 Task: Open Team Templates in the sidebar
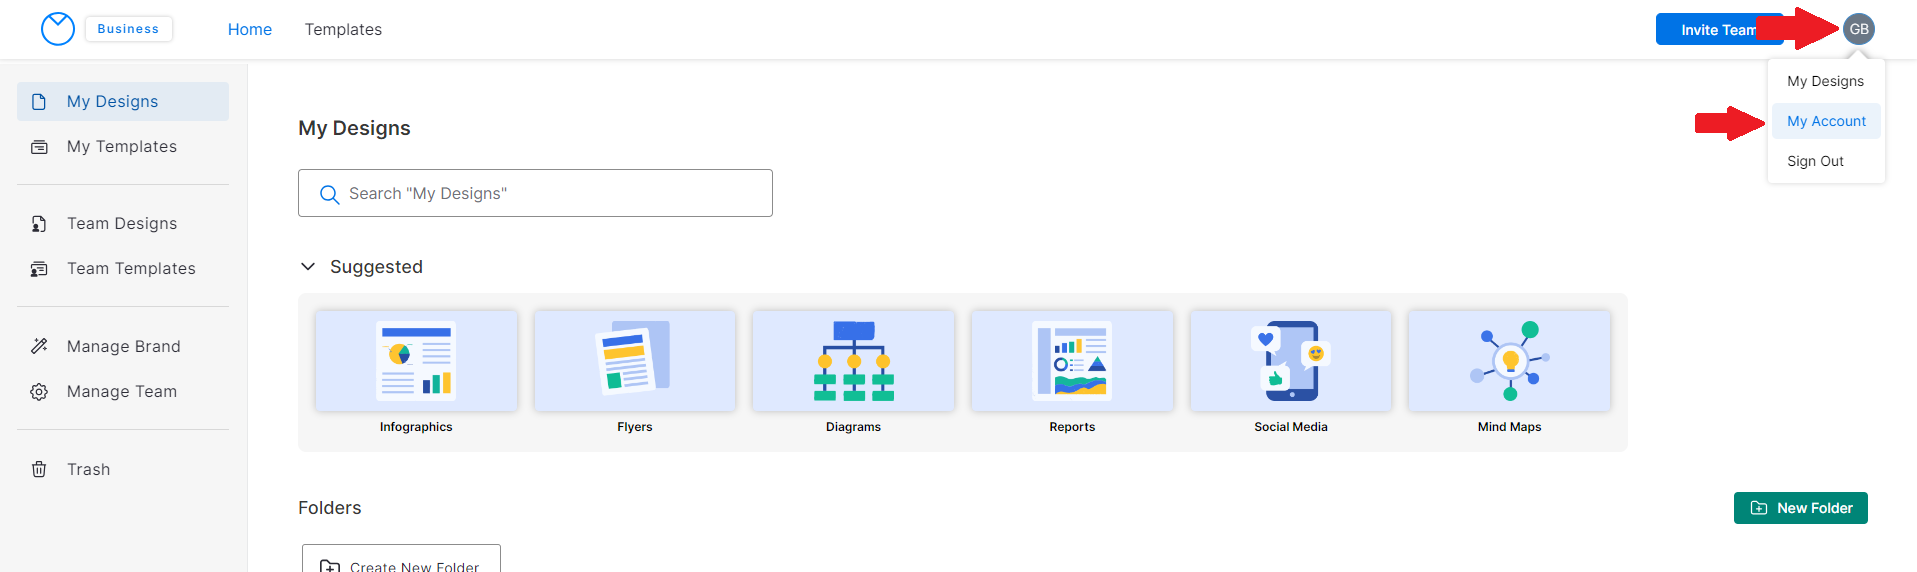pyautogui.click(x=131, y=269)
